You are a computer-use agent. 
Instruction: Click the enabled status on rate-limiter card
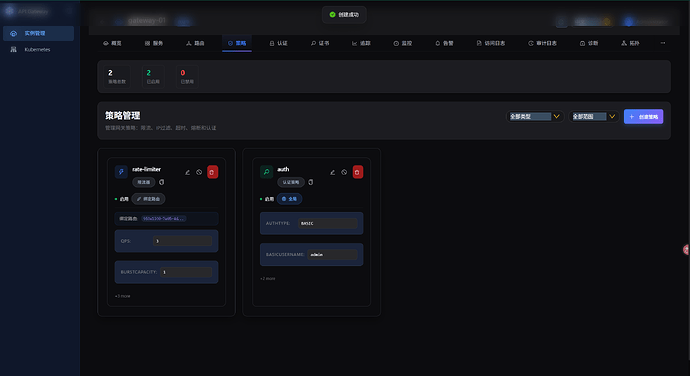pyautogui.click(x=121, y=199)
